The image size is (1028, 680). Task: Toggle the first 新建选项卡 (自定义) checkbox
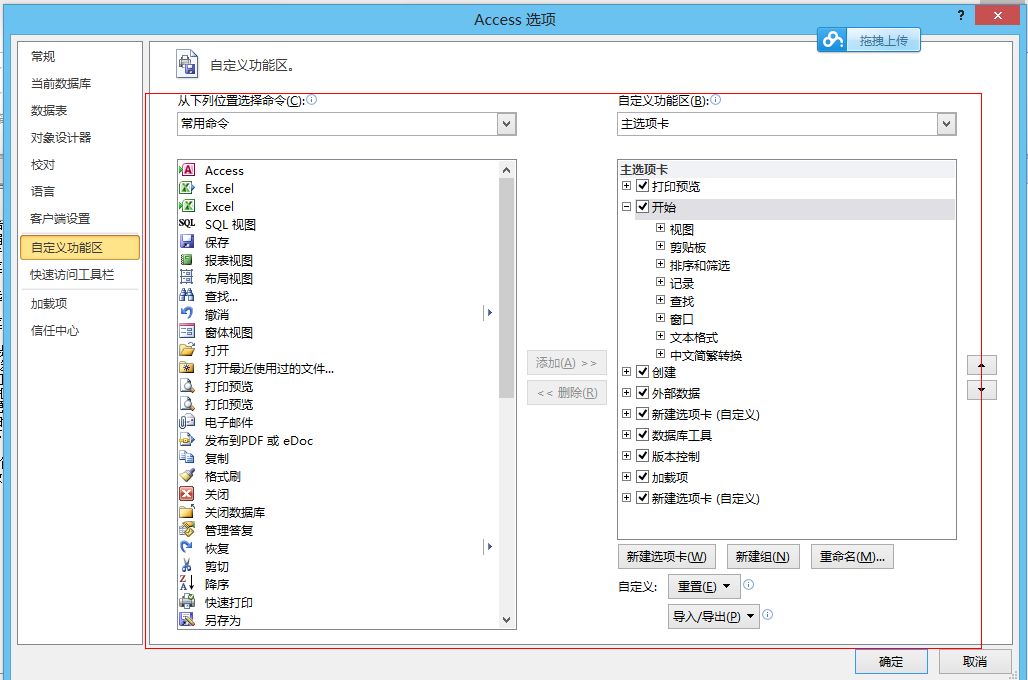point(642,414)
